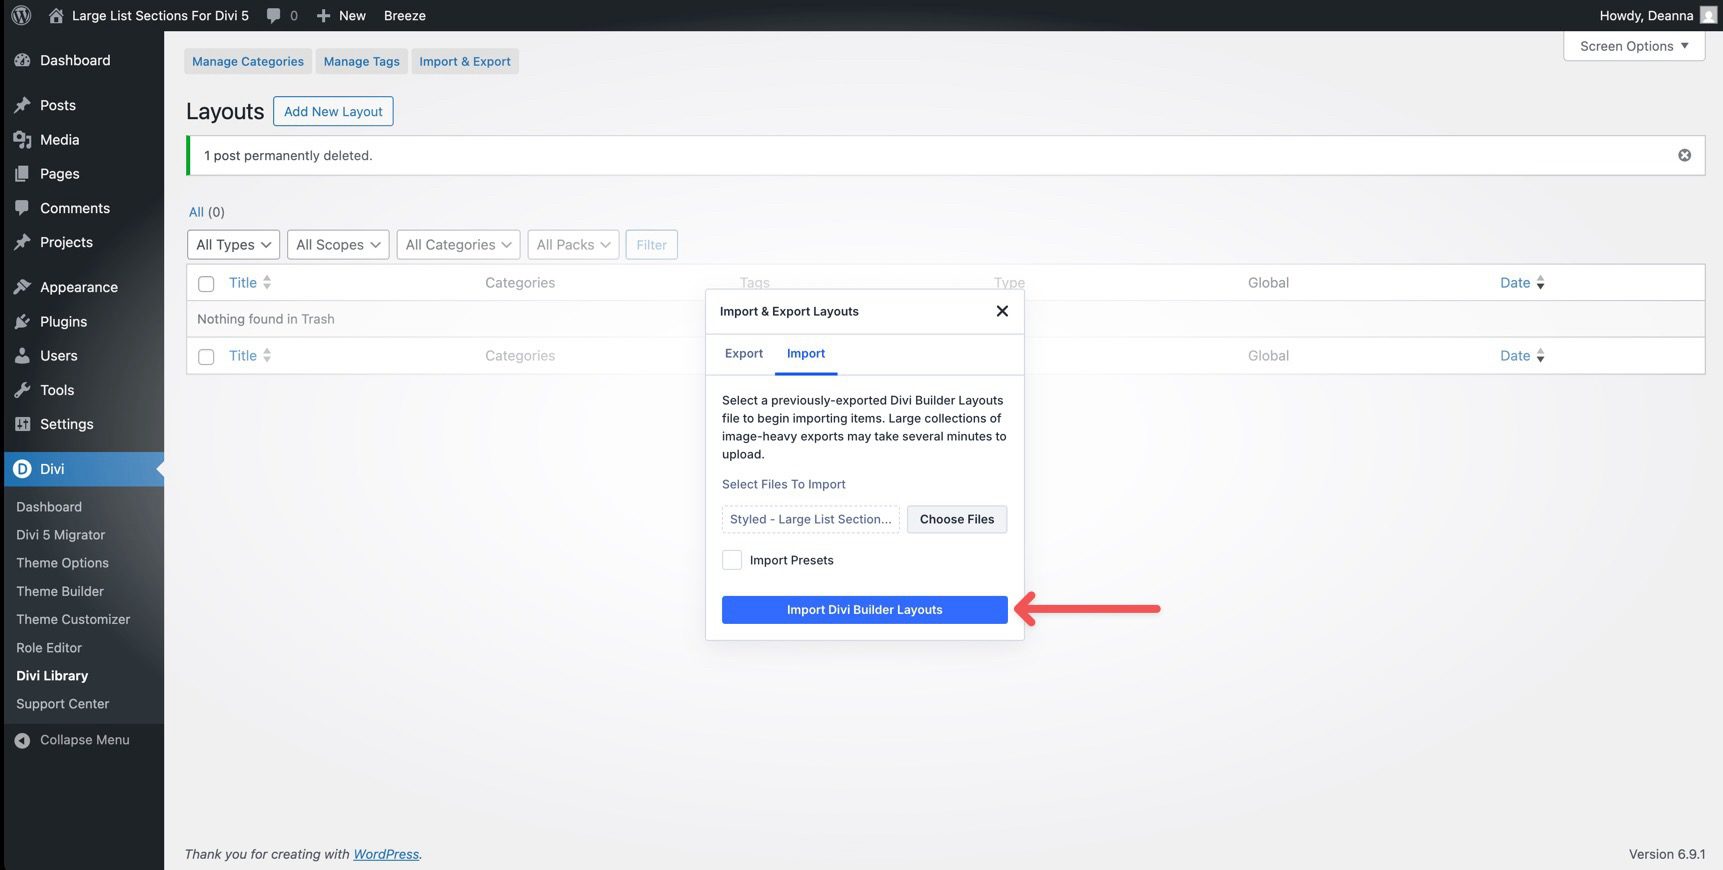Click the Choose Files button
Viewport: 1723px width, 870px height.
(957, 519)
